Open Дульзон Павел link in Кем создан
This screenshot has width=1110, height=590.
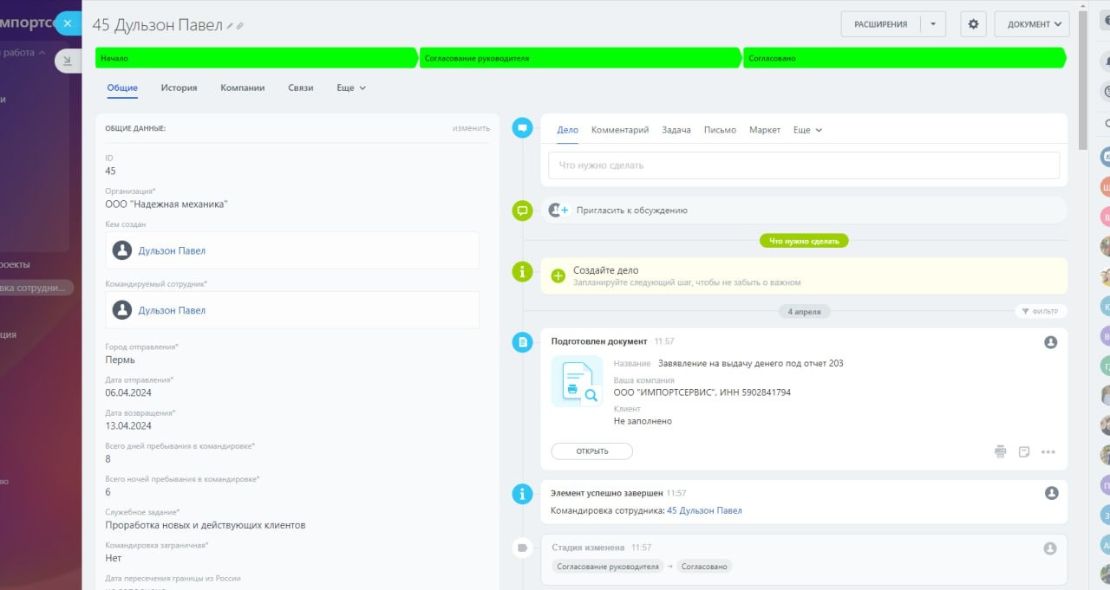(x=172, y=251)
